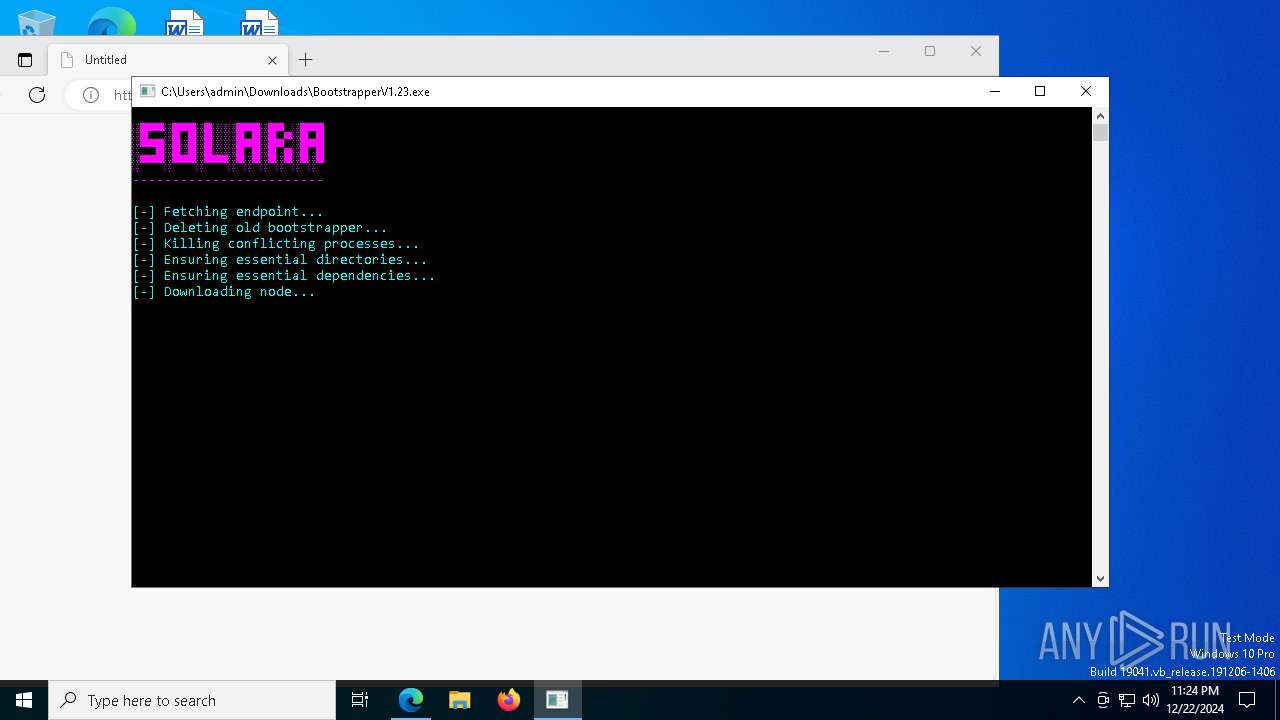Show hidden system tray icons
This screenshot has width=1280, height=720.
(x=1078, y=700)
